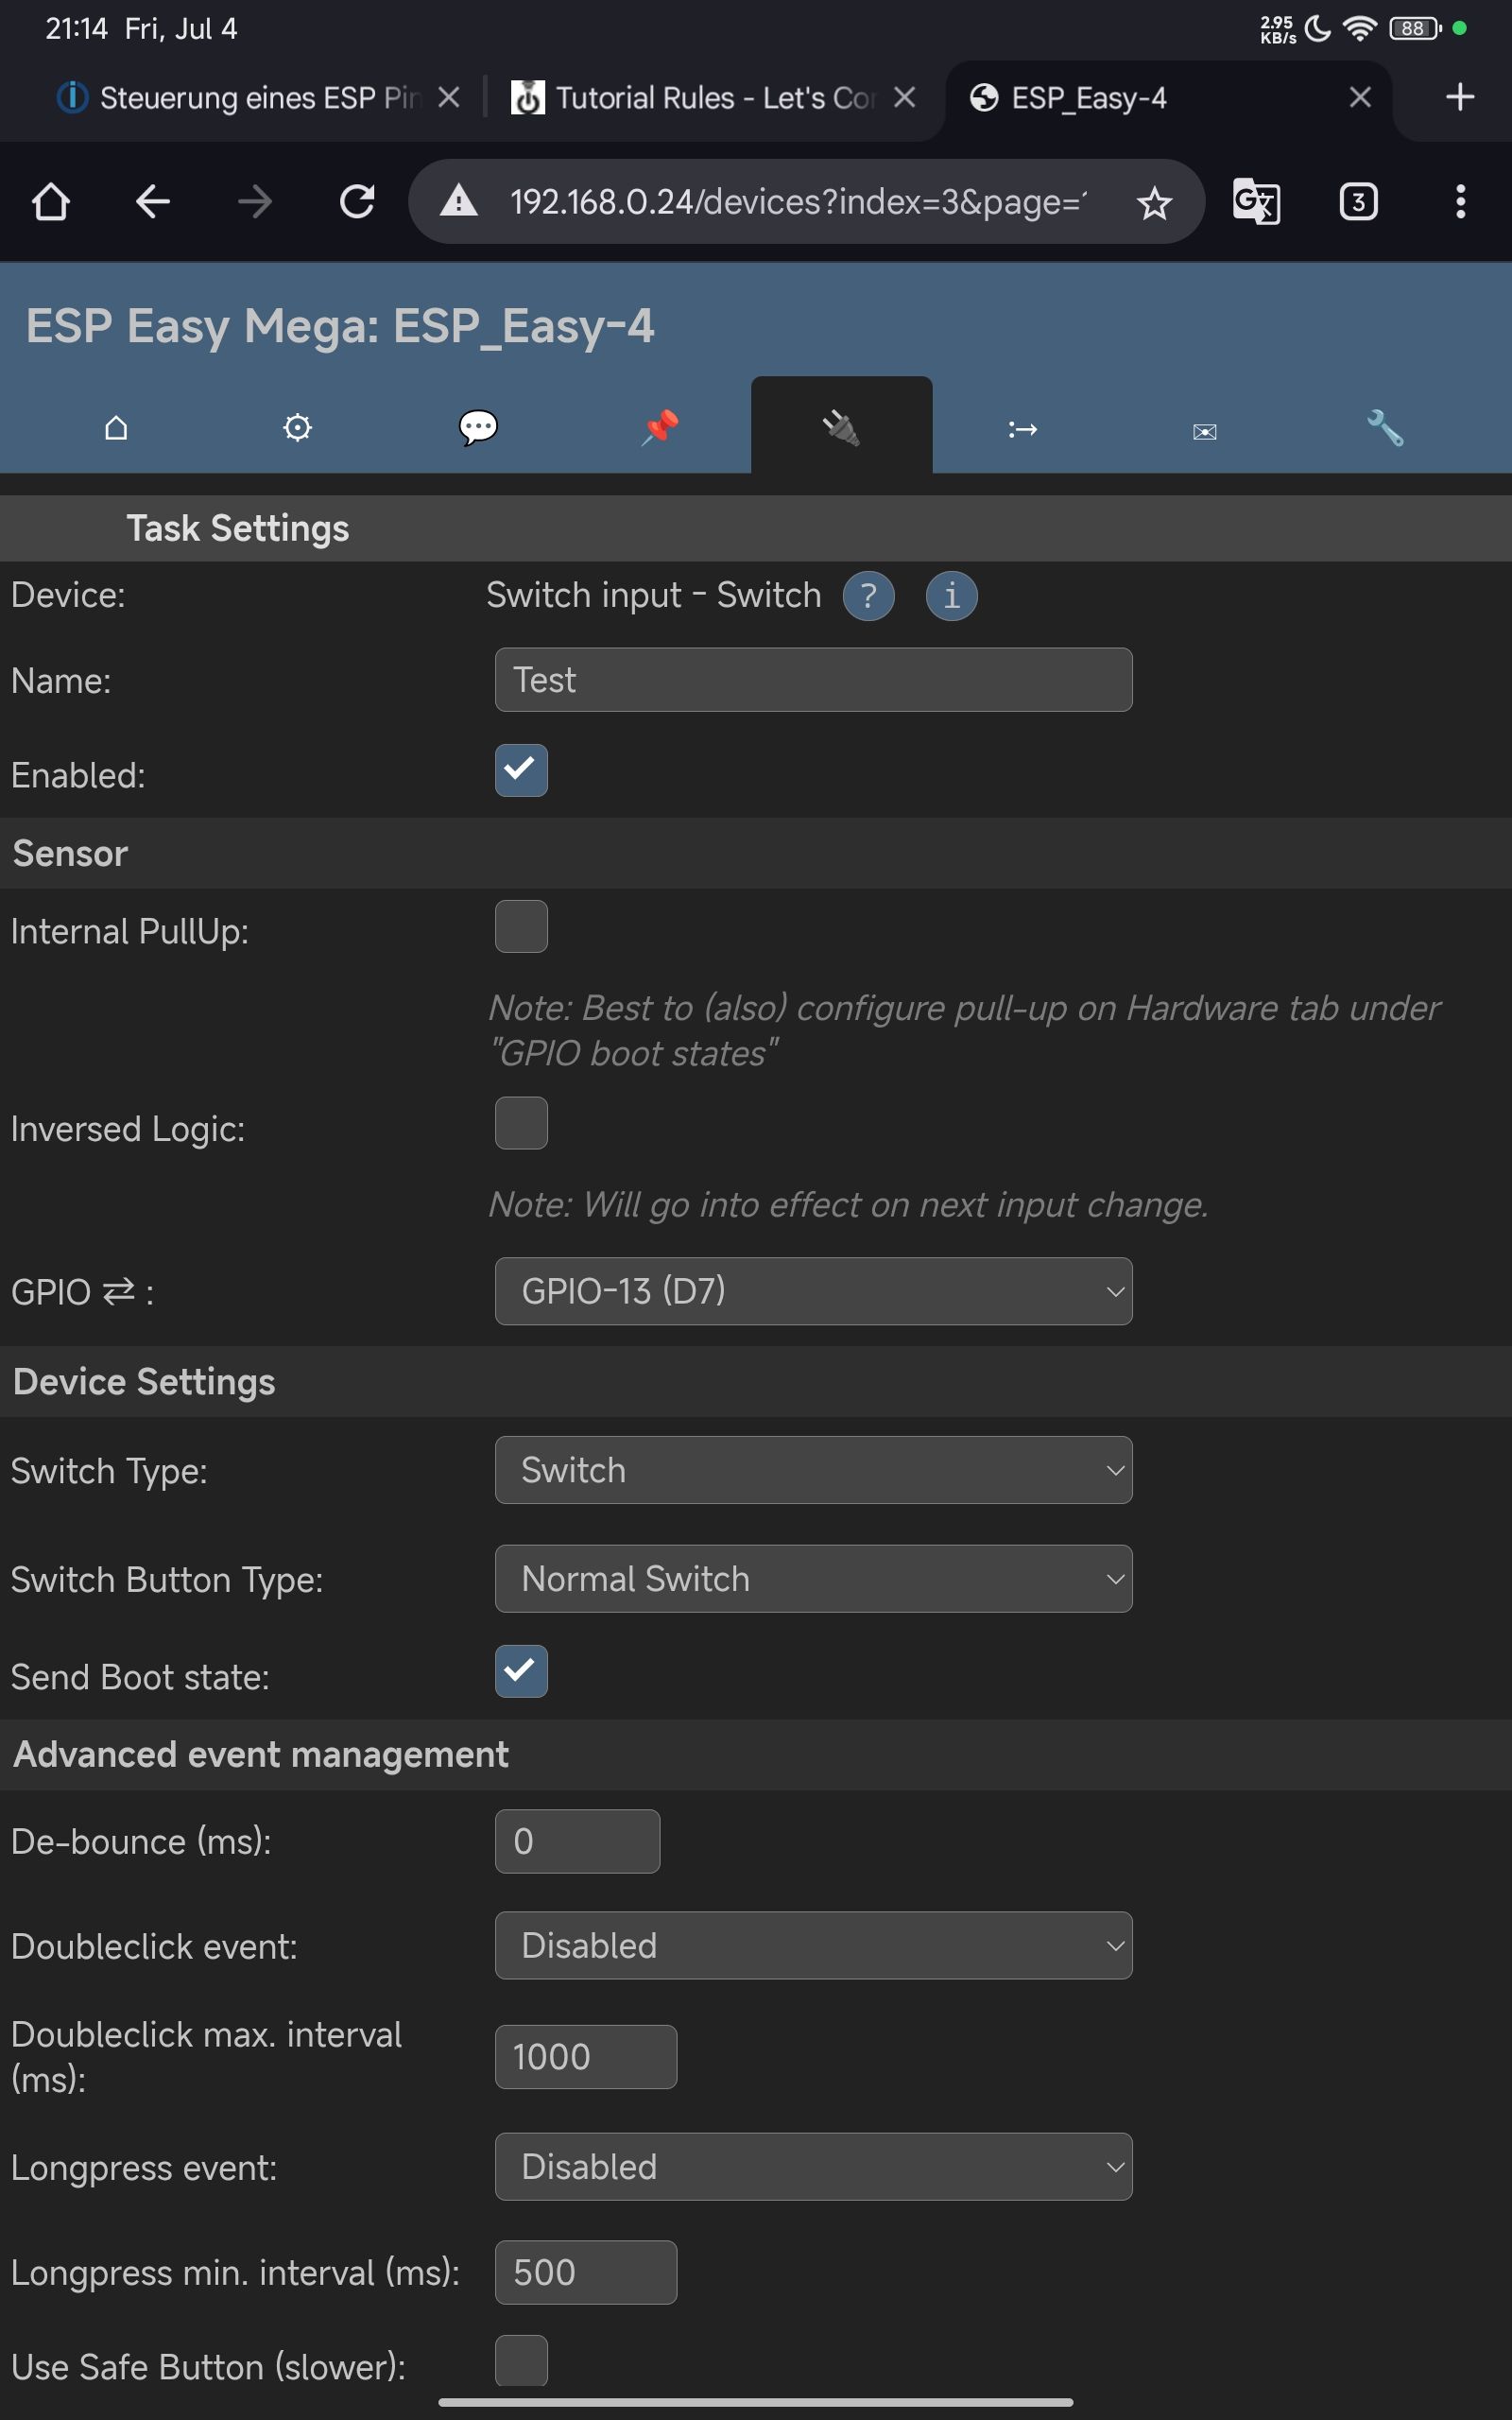
Task: Click the Longpress min. interval field
Action: [586, 2273]
